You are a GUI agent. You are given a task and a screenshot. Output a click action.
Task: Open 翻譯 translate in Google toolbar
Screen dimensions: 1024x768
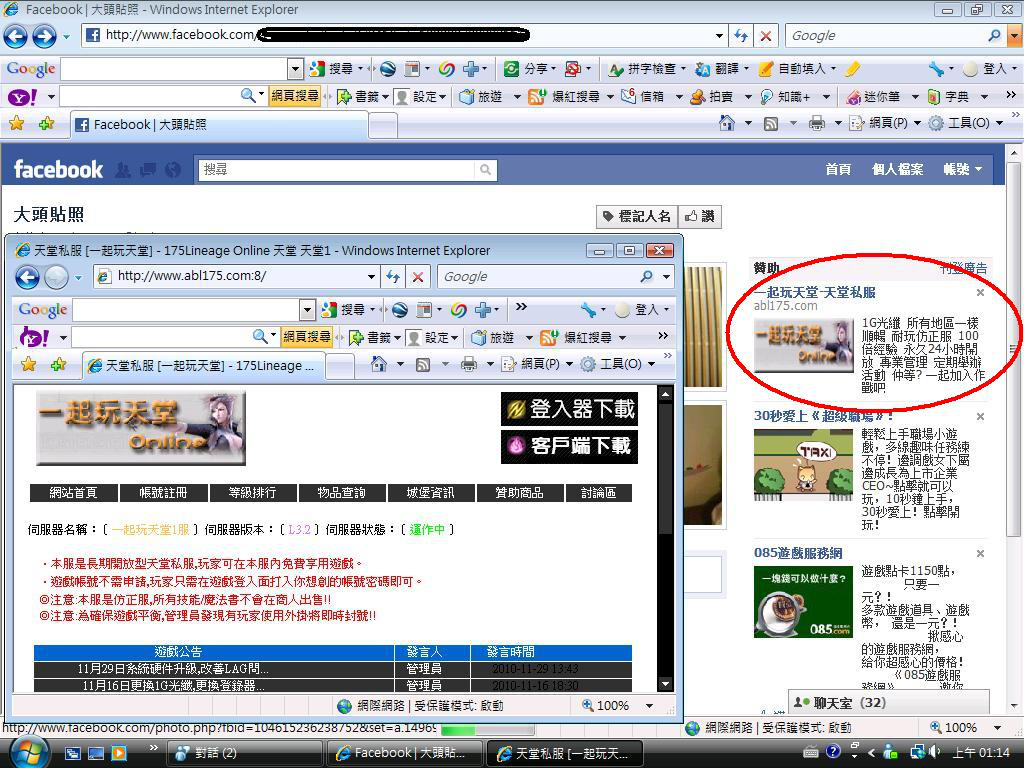point(718,69)
